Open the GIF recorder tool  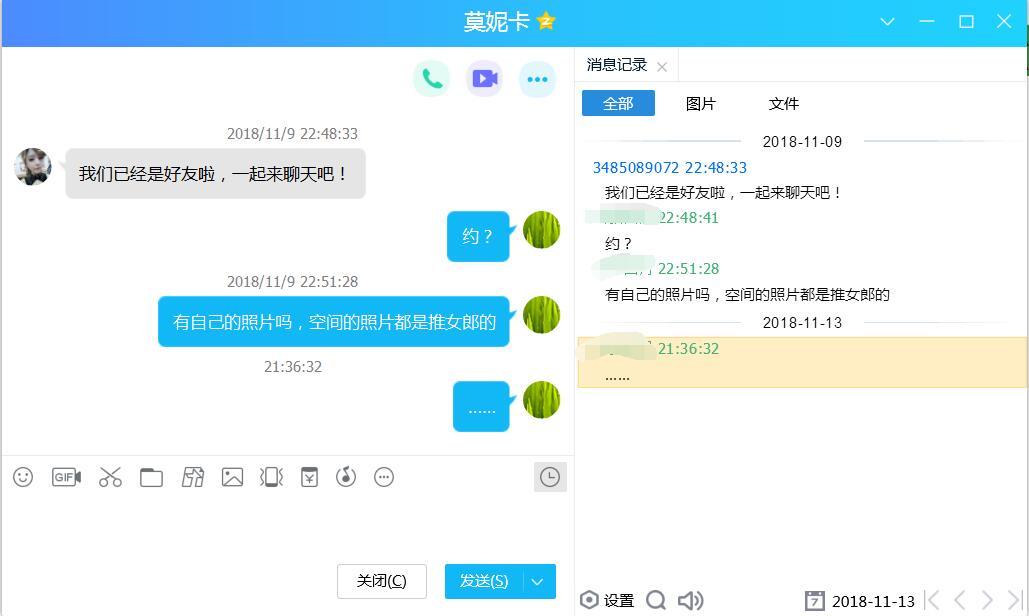66,477
